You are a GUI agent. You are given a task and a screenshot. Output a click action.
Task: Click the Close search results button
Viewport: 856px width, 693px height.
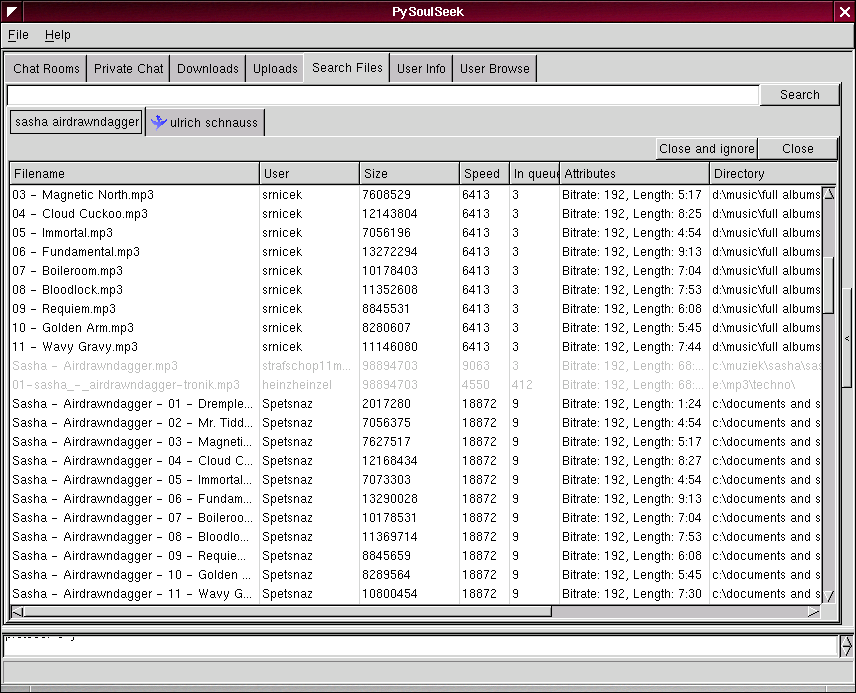pos(798,149)
